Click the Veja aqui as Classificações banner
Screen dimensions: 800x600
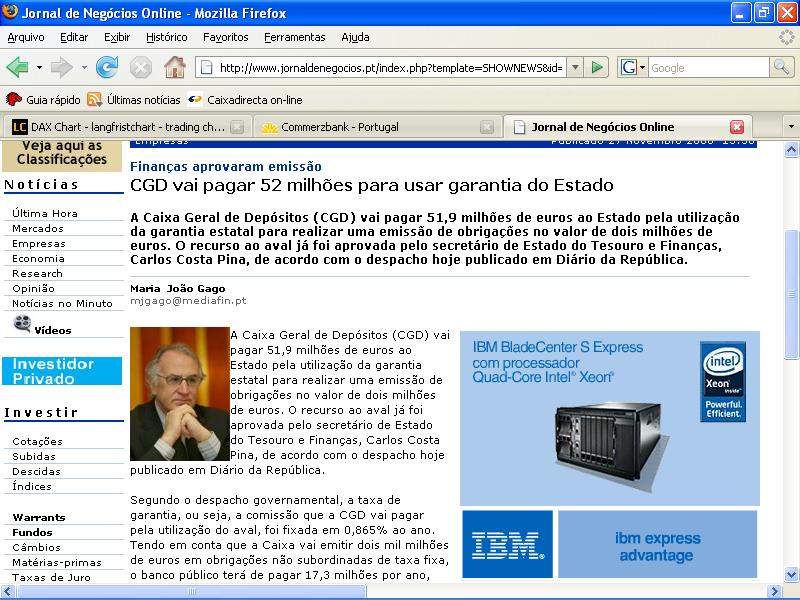pos(62,155)
